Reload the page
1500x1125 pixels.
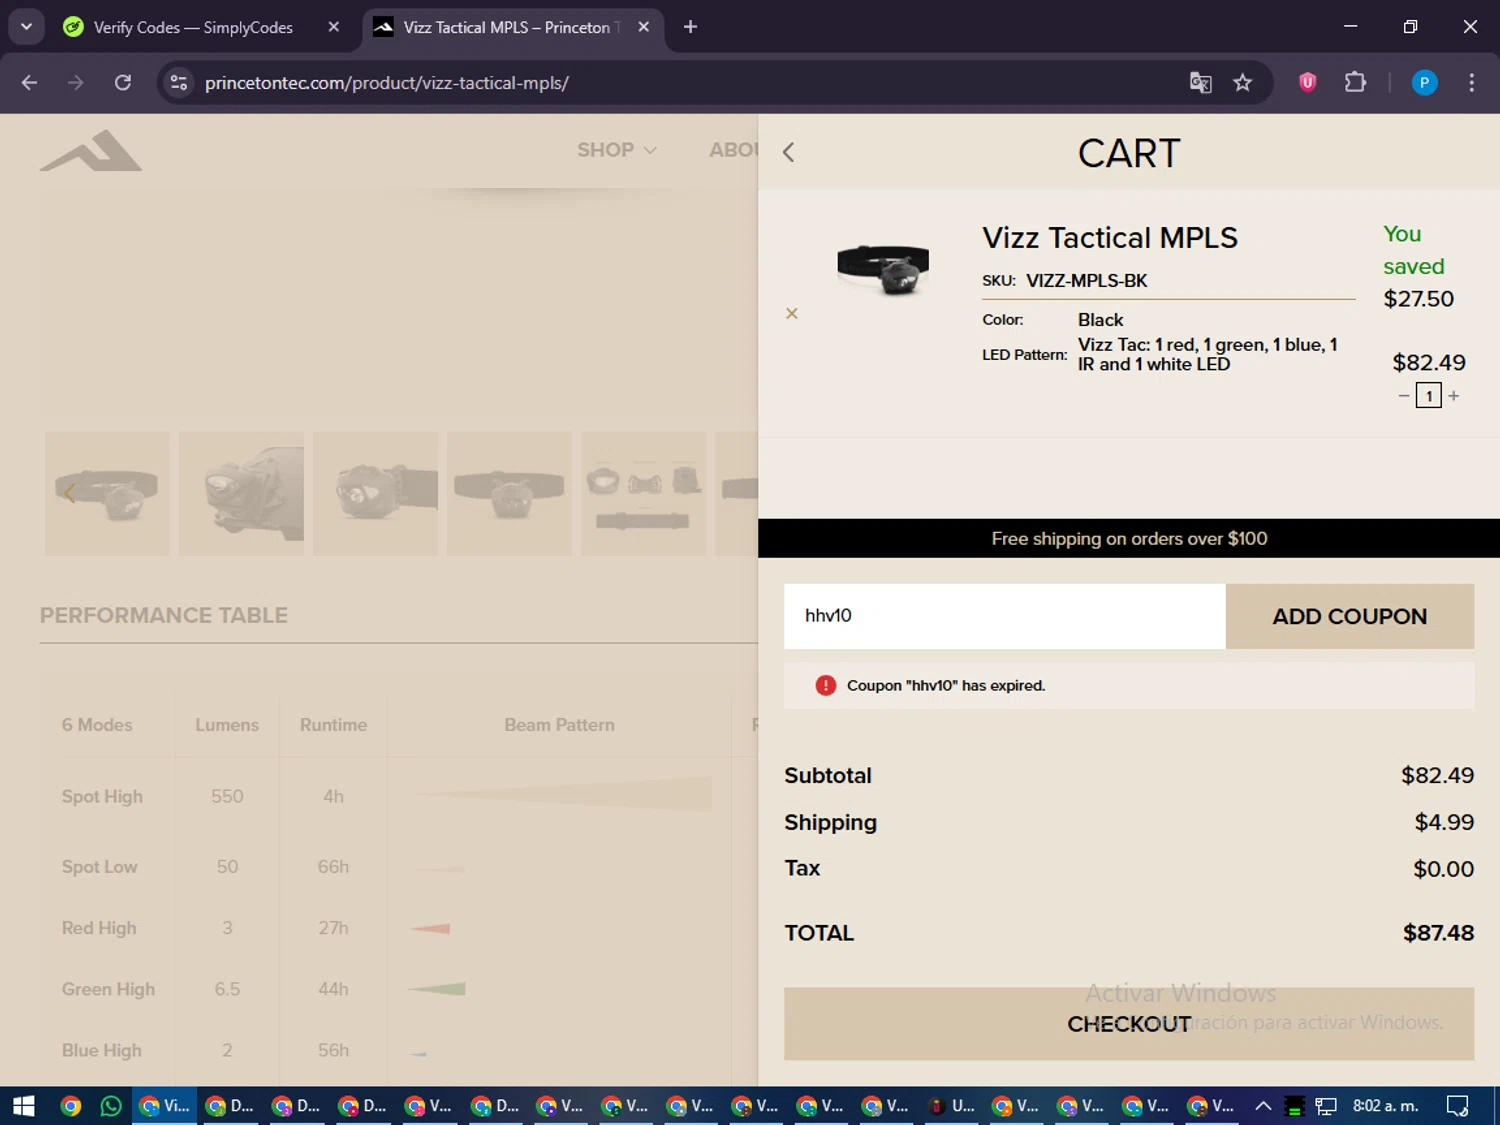point(123,83)
